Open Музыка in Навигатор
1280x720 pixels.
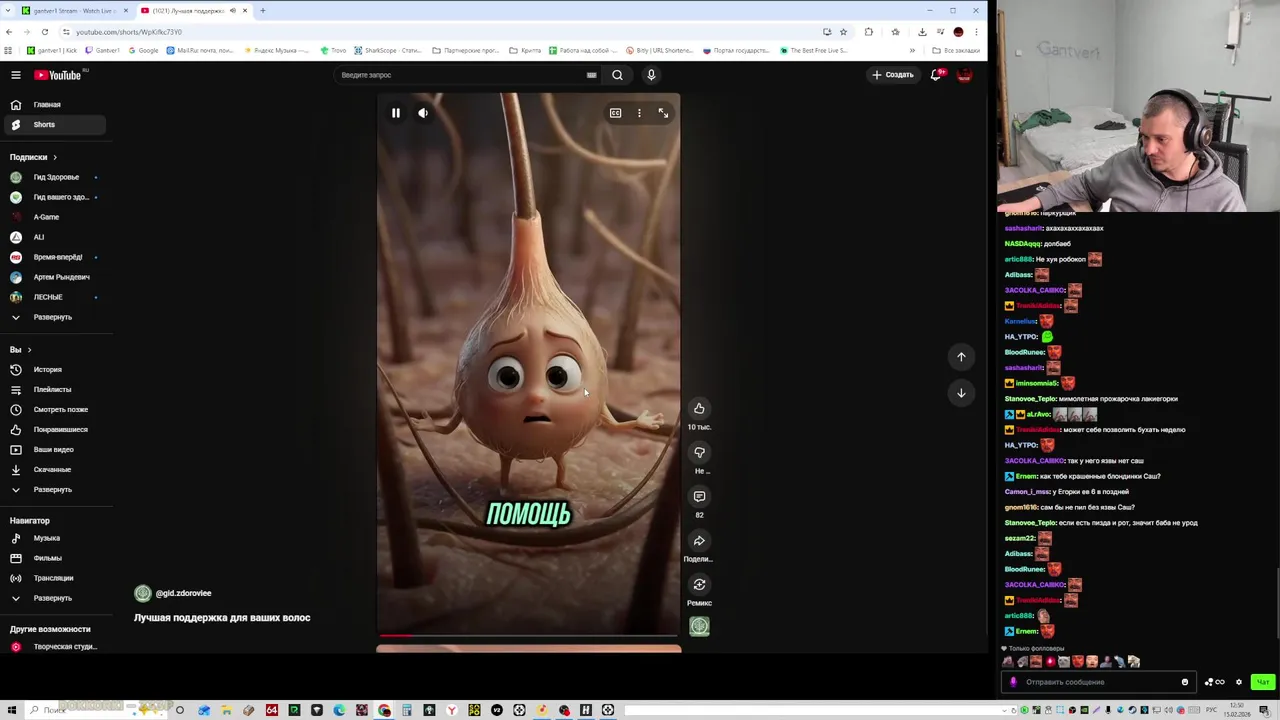55,538
